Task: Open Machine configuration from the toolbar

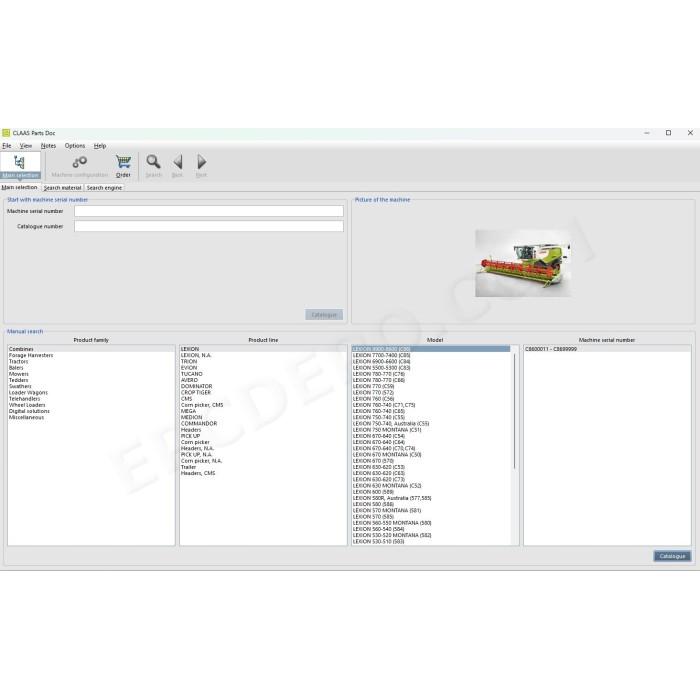Action: [79, 166]
